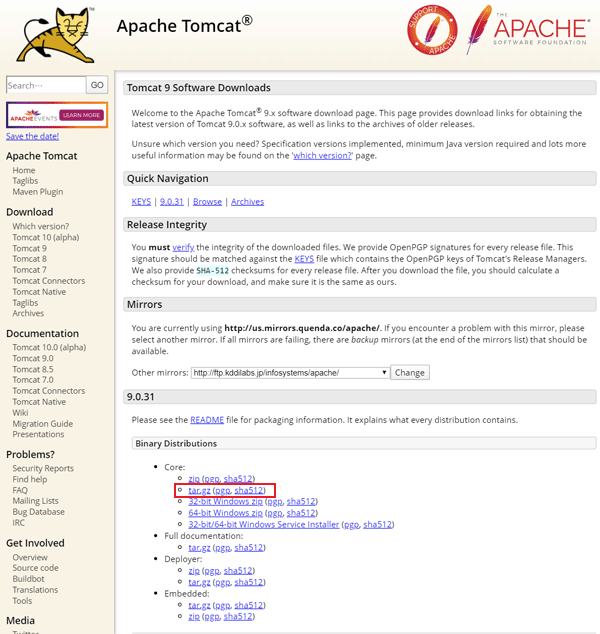Open Overview under Get Involved

tap(30, 557)
